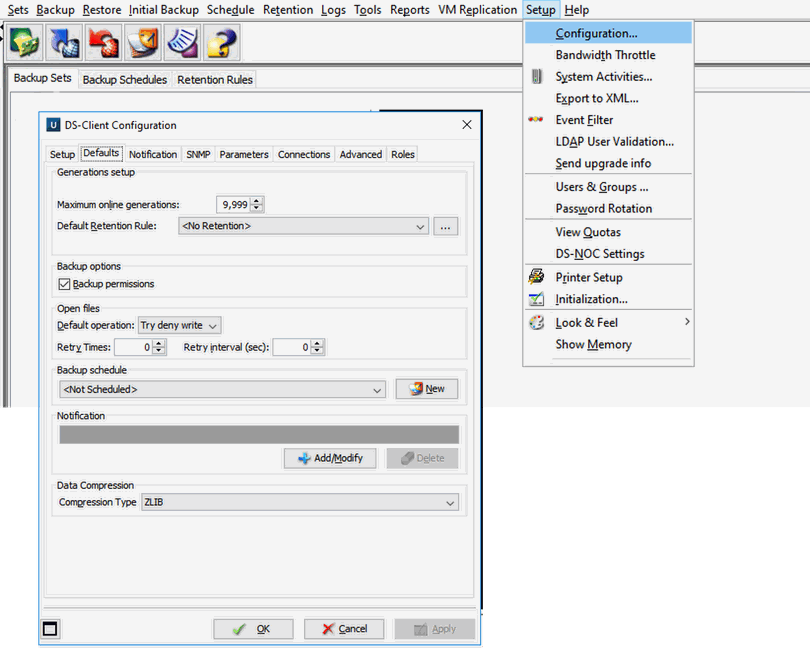Viewport: 810px width, 648px height.
Task: Open Users & Groups ... menu entry
Action: click(x=609, y=187)
